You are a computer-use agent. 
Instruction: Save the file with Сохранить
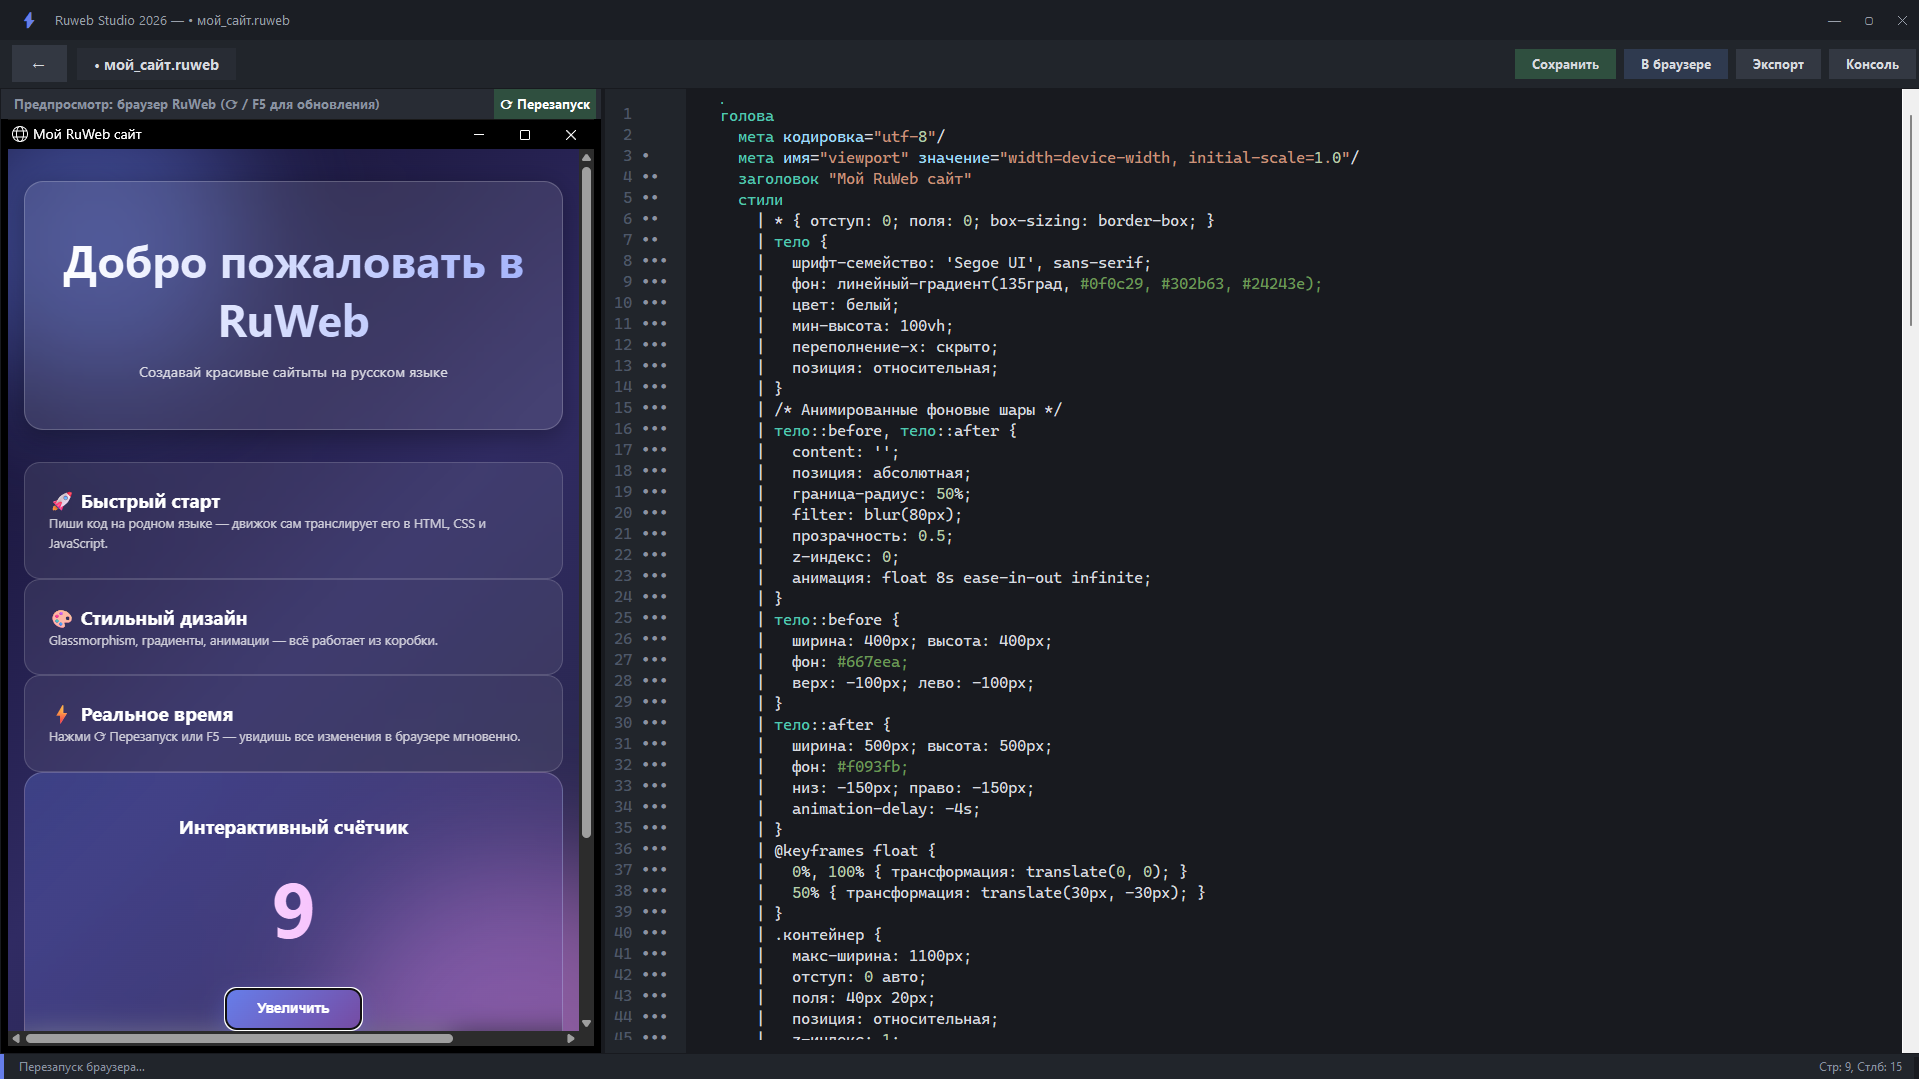[x=1565, y=65]
